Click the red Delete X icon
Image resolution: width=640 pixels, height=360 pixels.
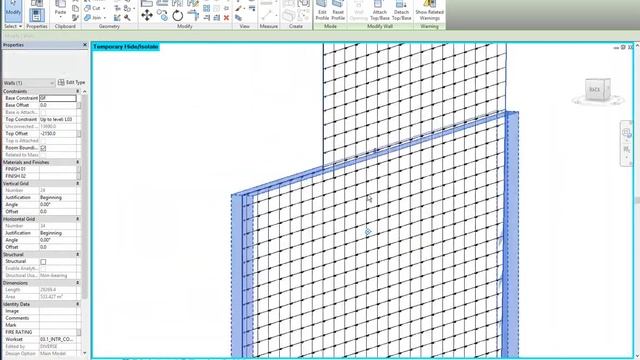click(x=226, y=18)
